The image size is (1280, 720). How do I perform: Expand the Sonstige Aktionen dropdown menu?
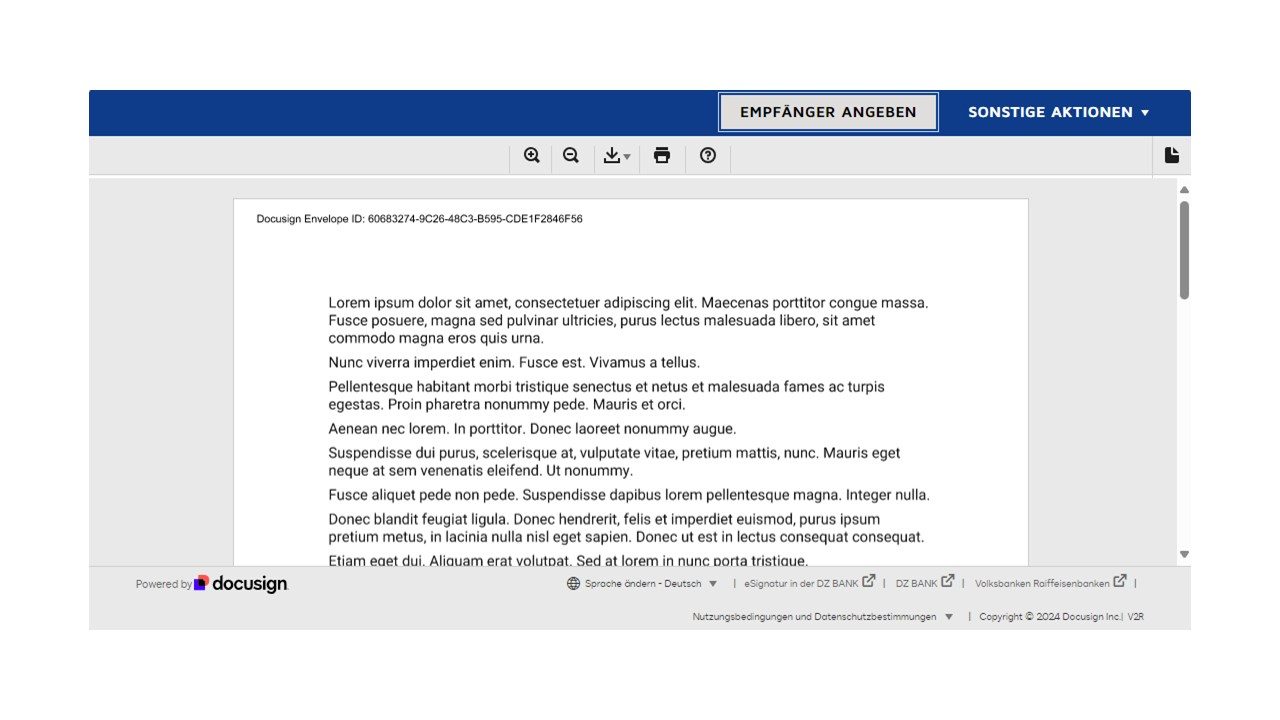coord(1058,112)
